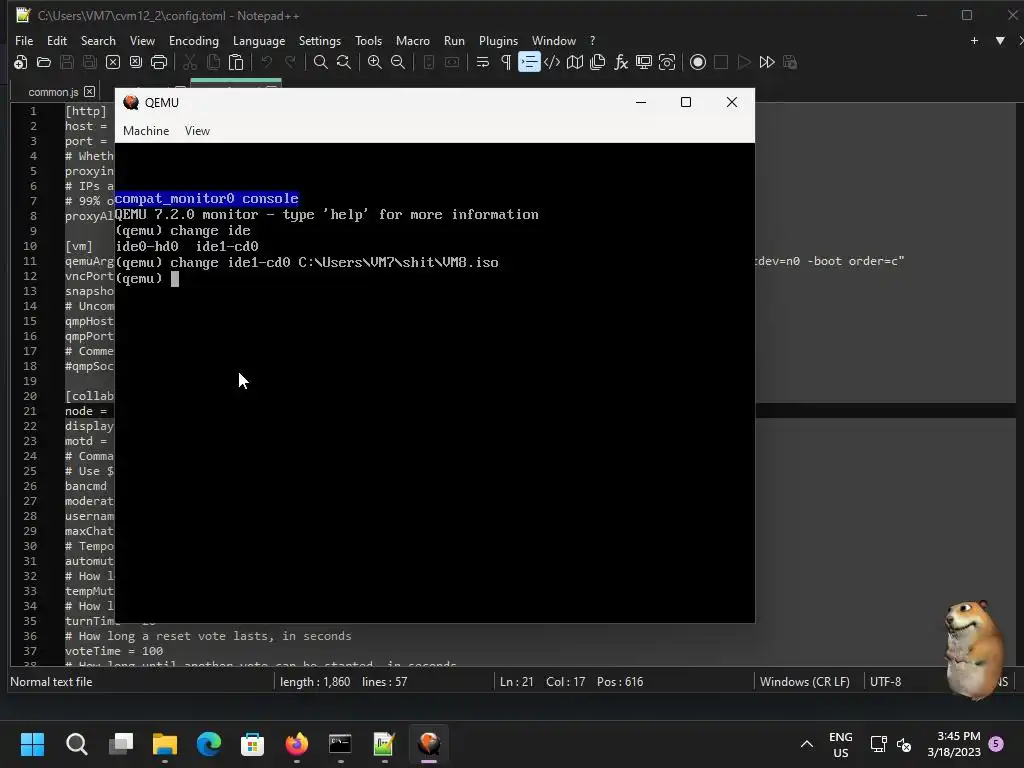Open the View menu in QEMU
The width and height of the screenshot is (1024, 768).
tap(197, 131)
